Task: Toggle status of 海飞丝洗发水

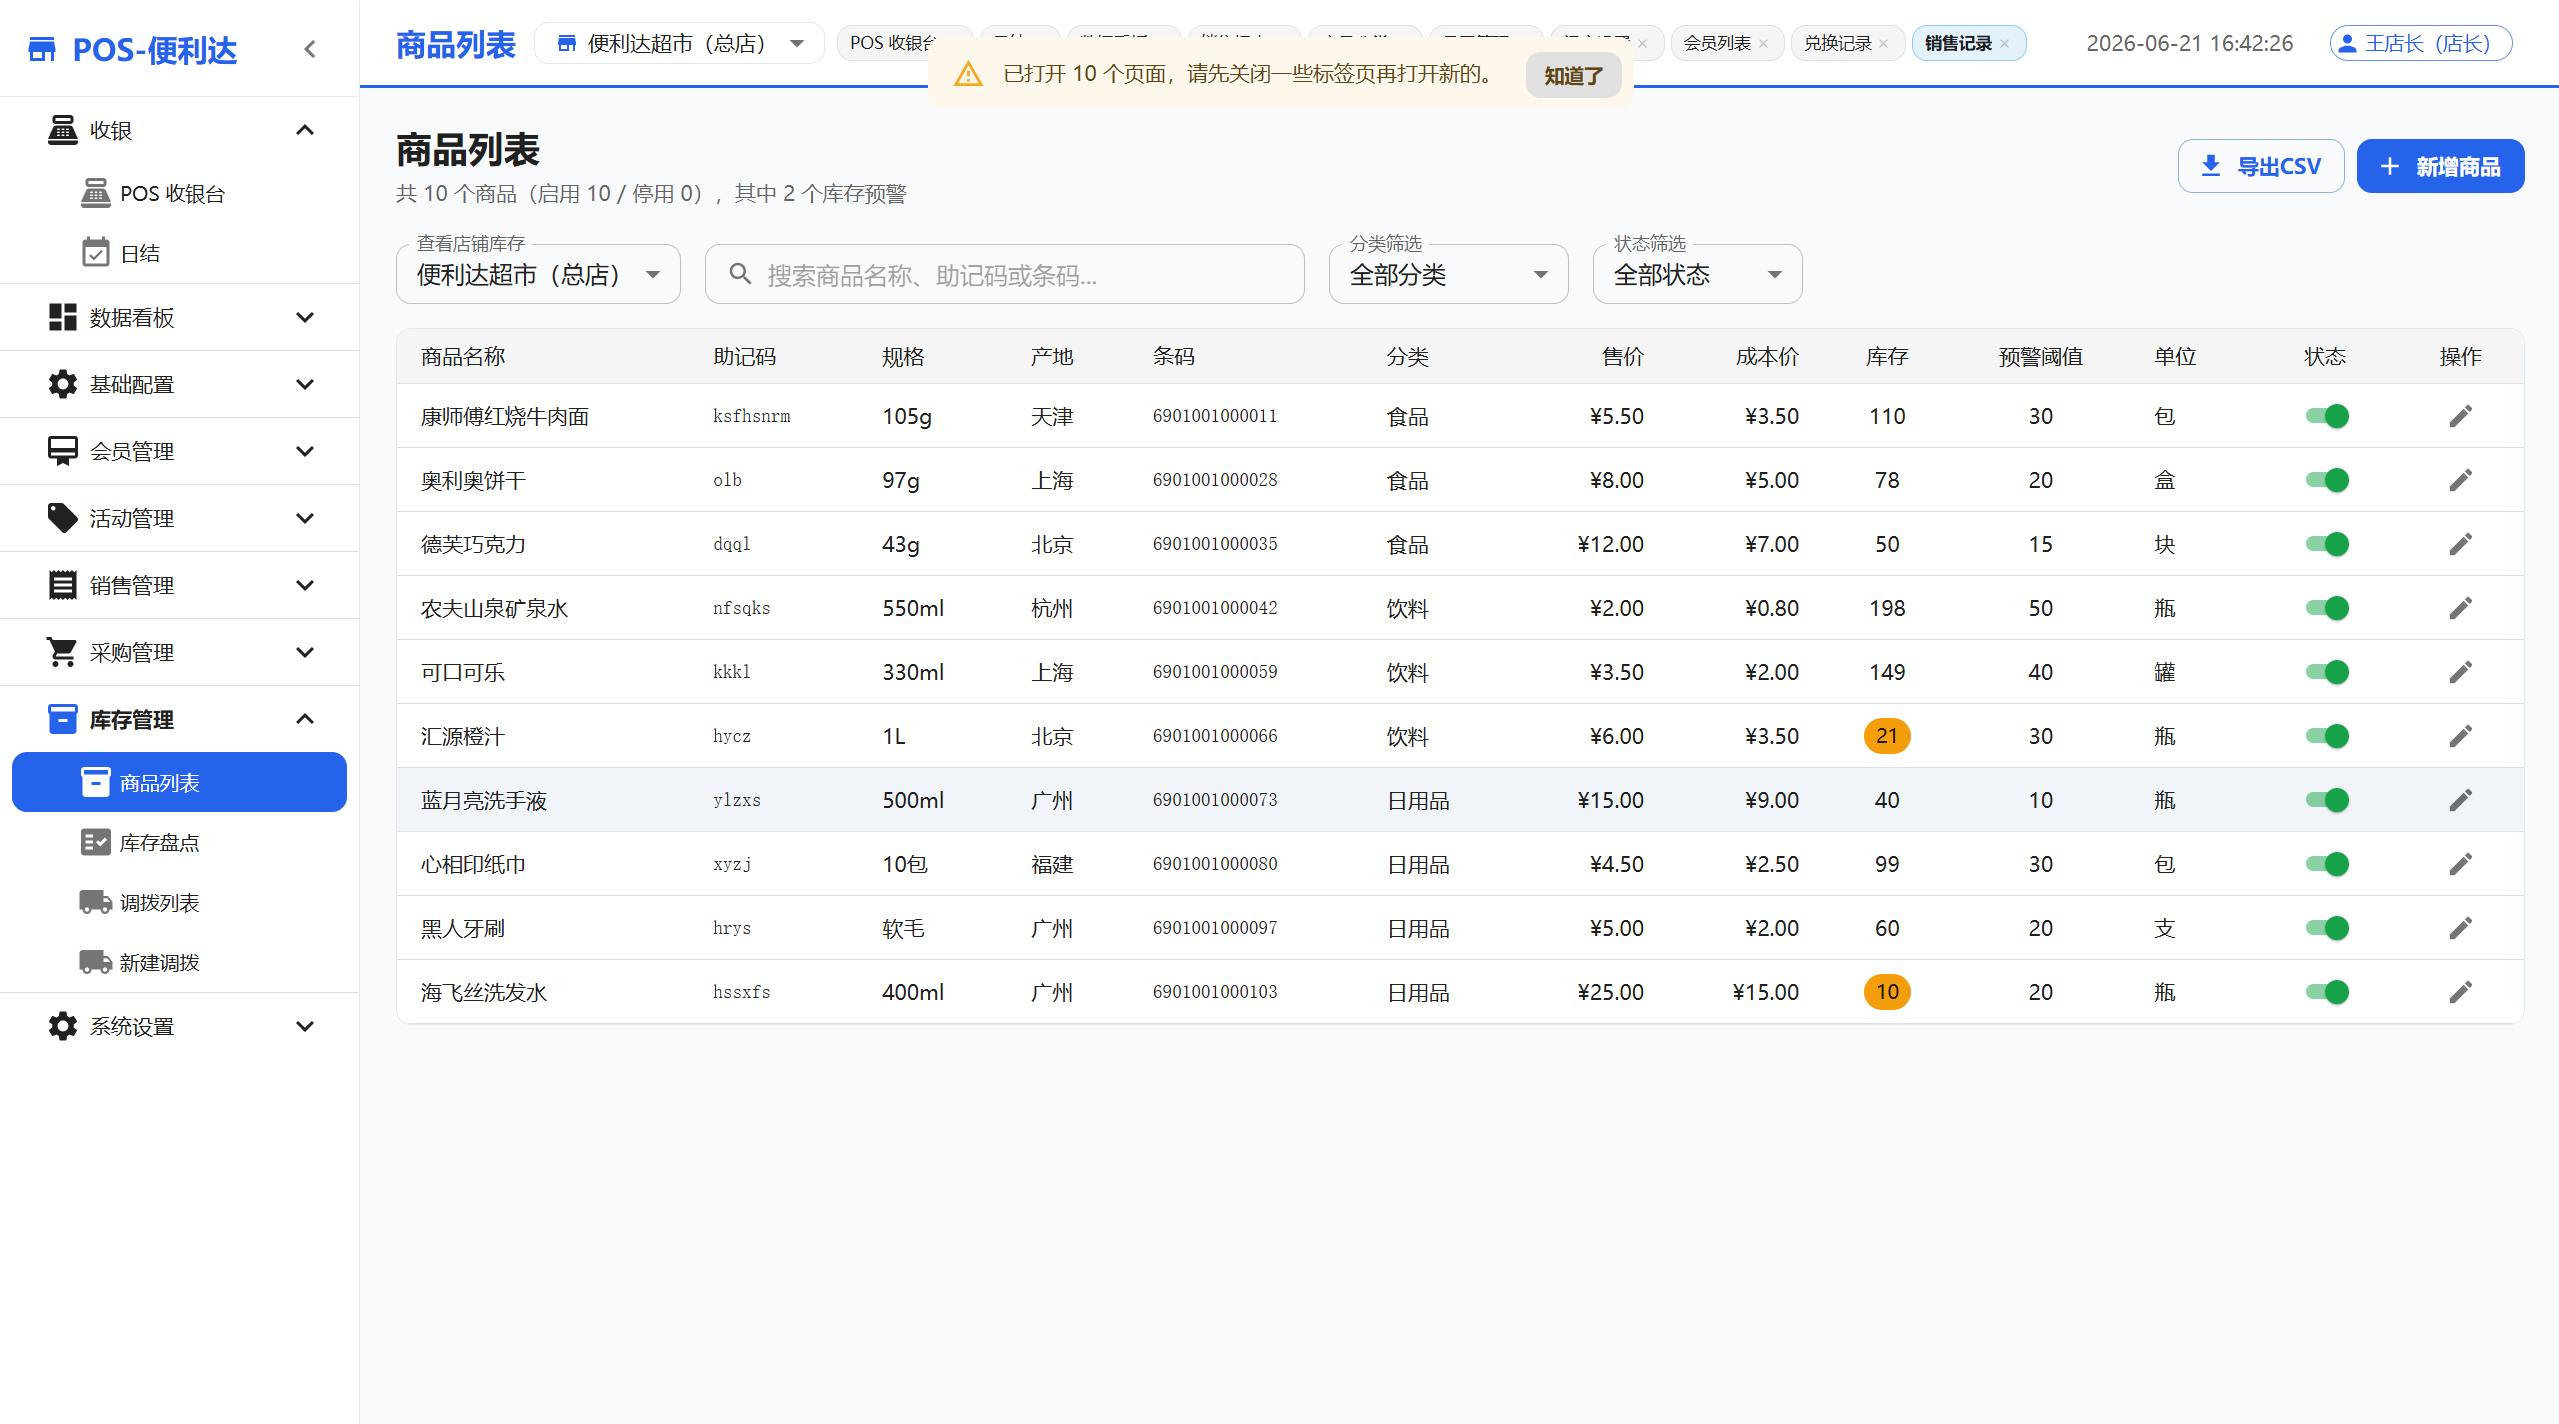Action: [2327, 992]
